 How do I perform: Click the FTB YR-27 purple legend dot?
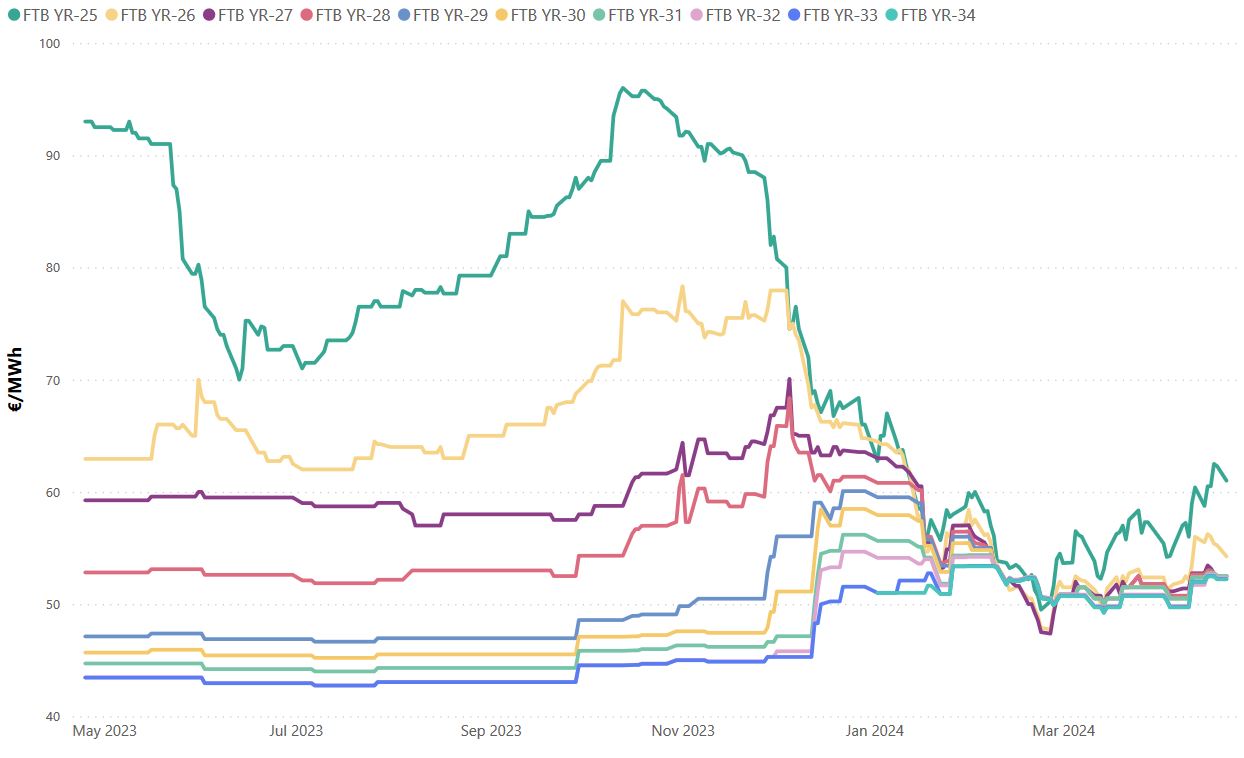coord(208,15)
